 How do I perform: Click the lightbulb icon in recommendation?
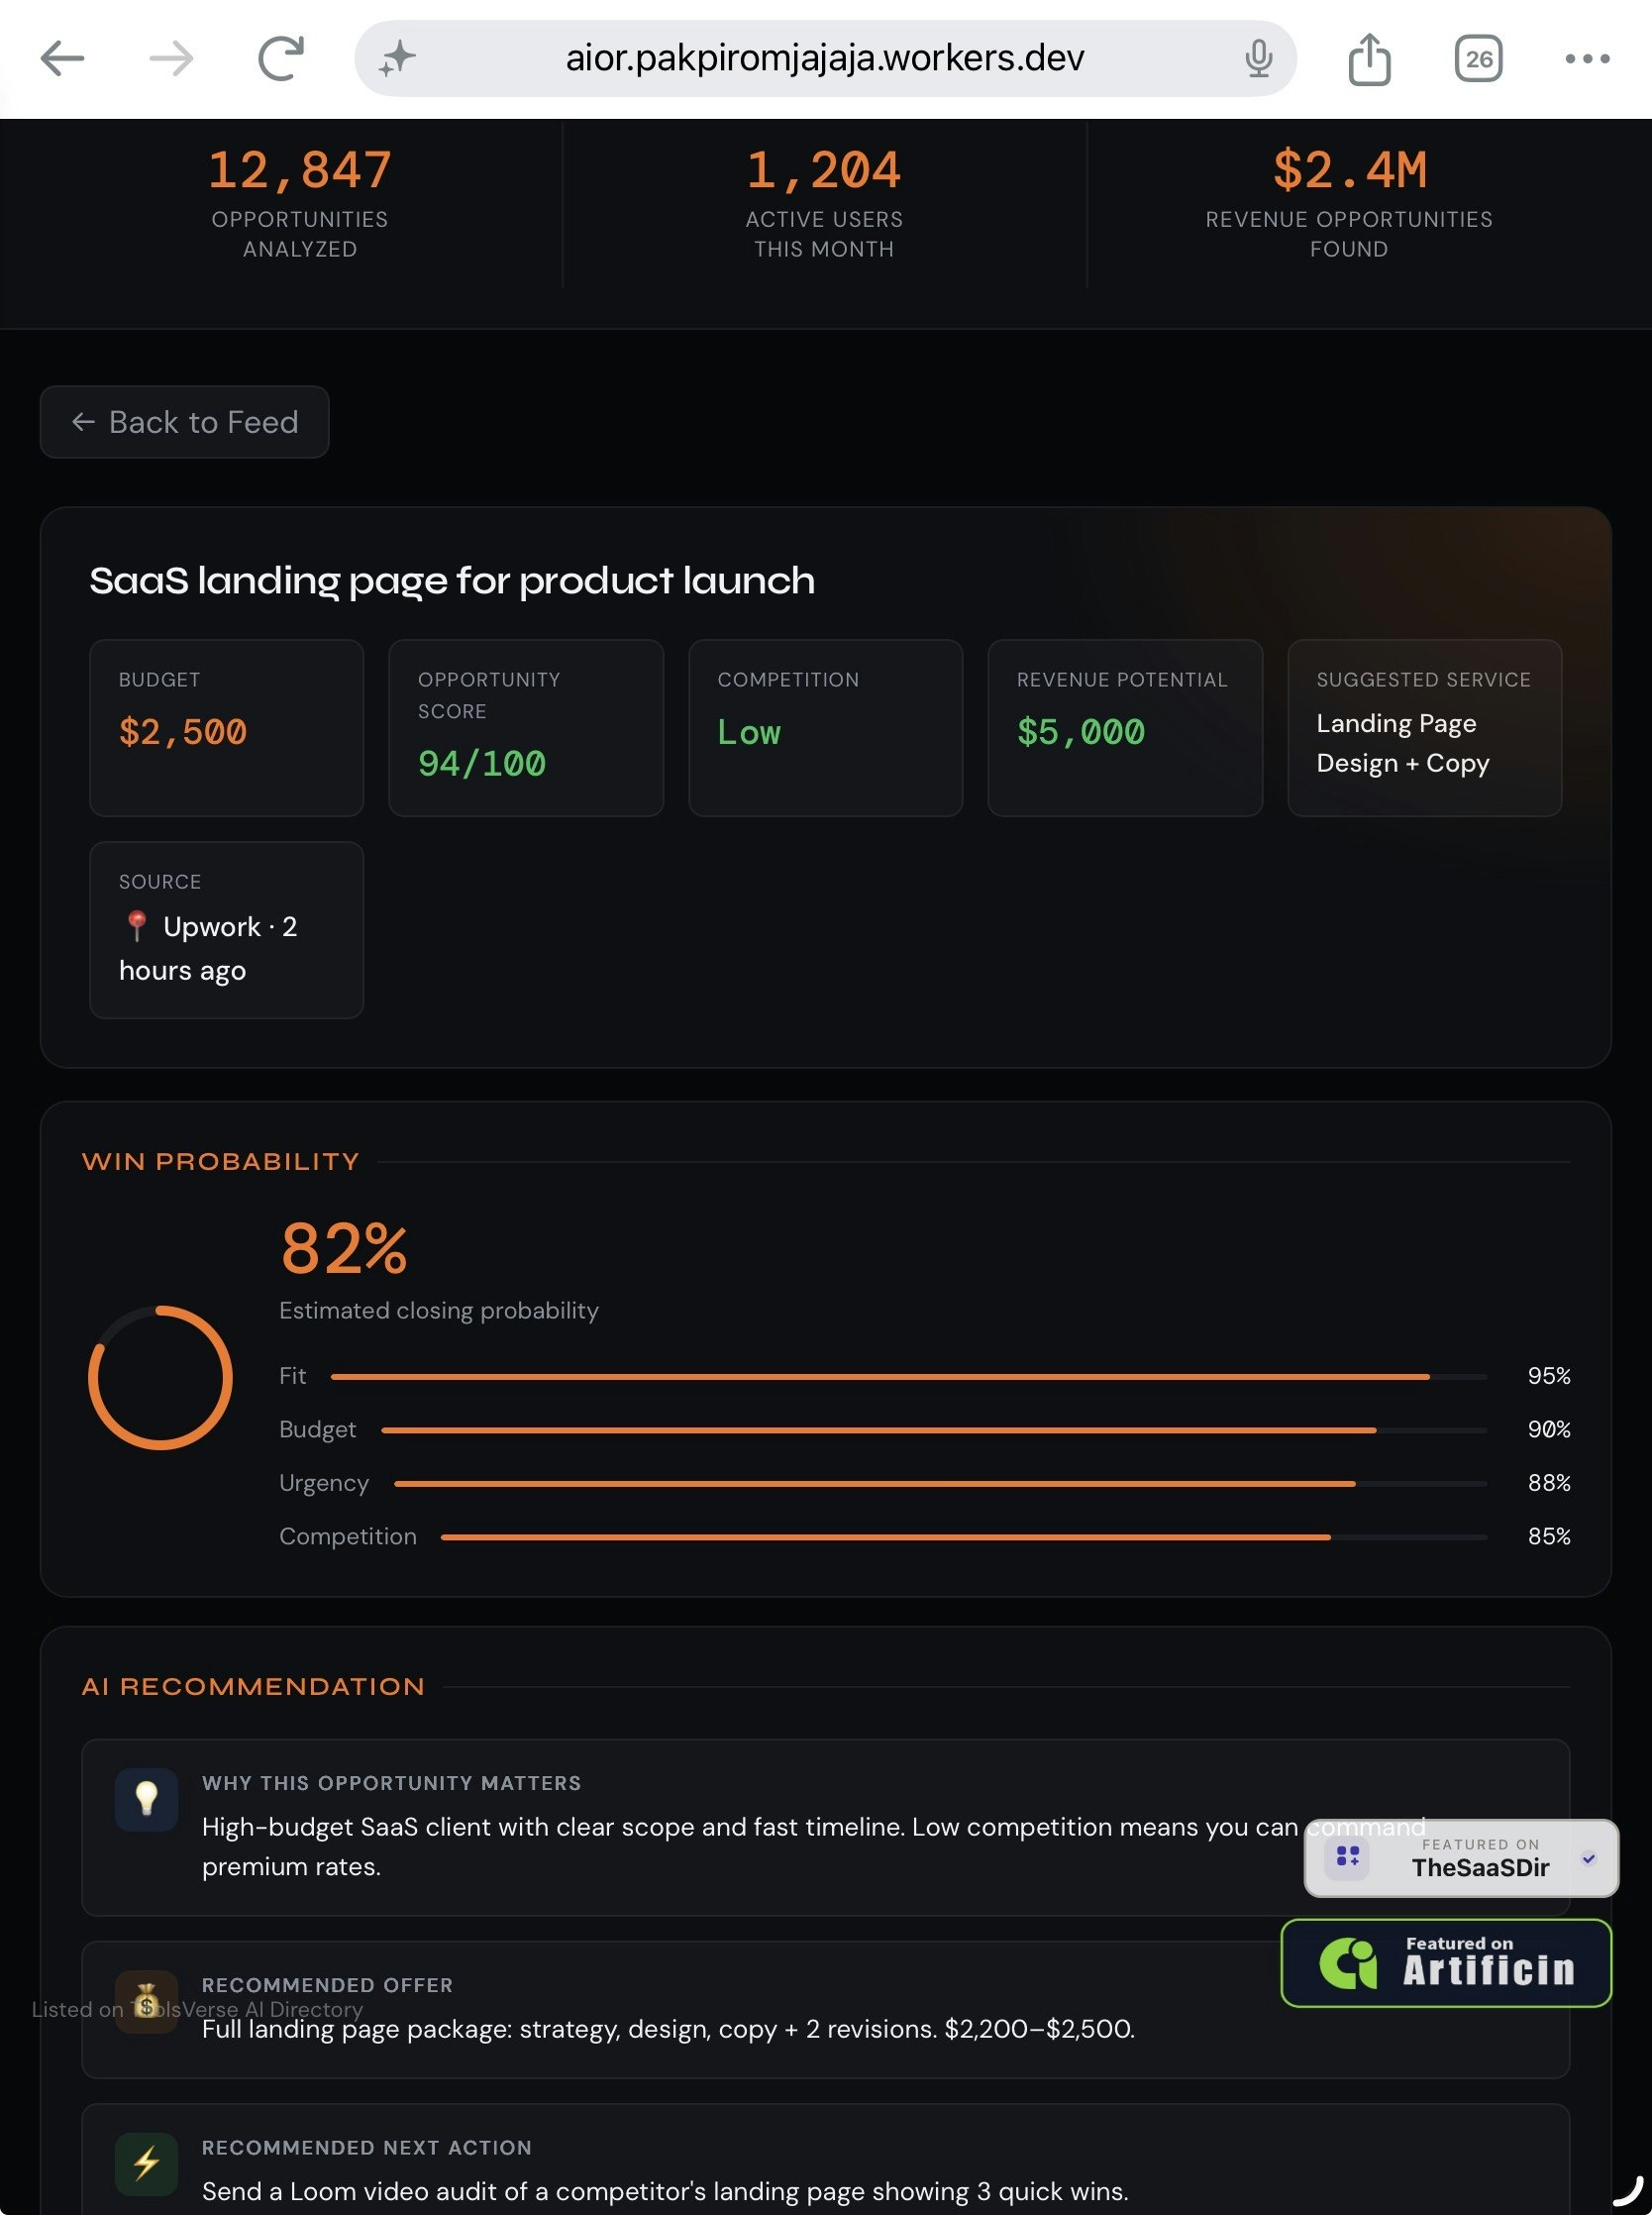point(146,1799)
